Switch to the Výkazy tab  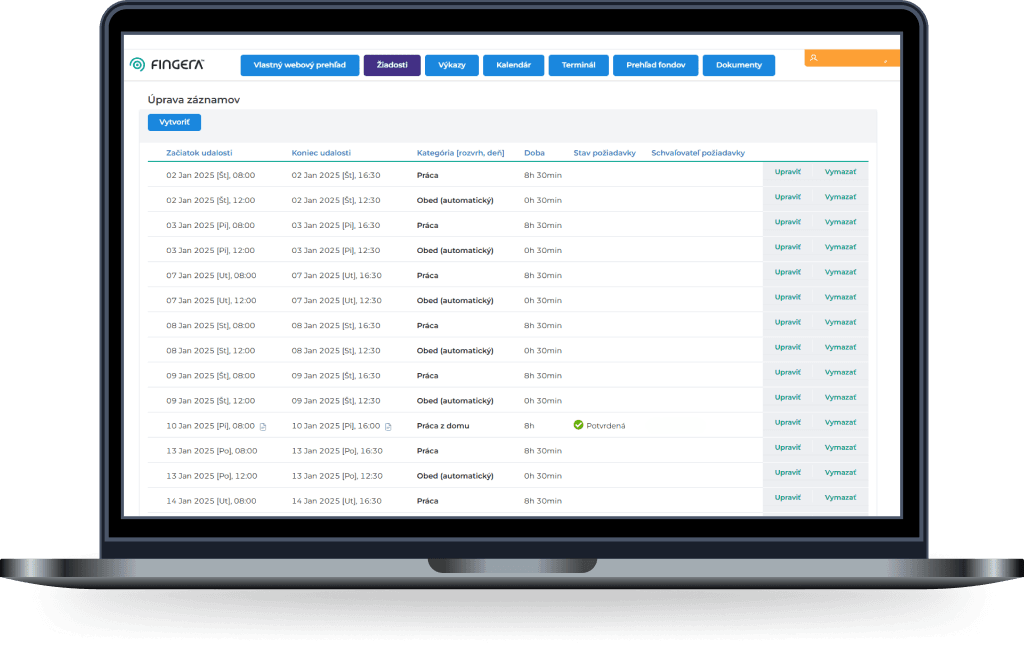click(451, 65)
